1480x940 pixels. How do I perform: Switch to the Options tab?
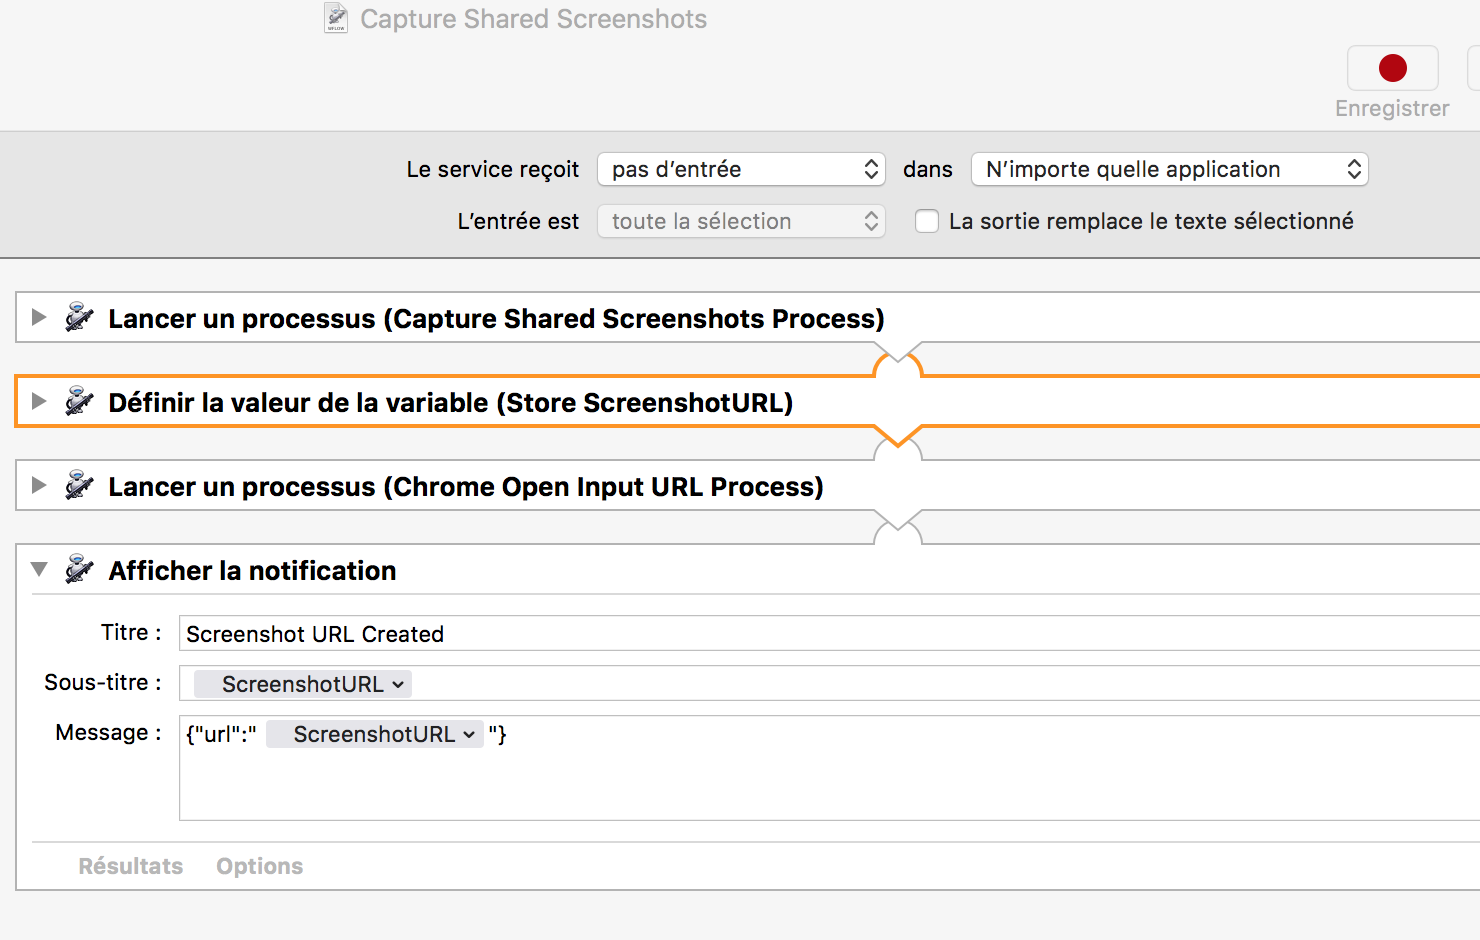pyautogui.click(x=259, y=866)
